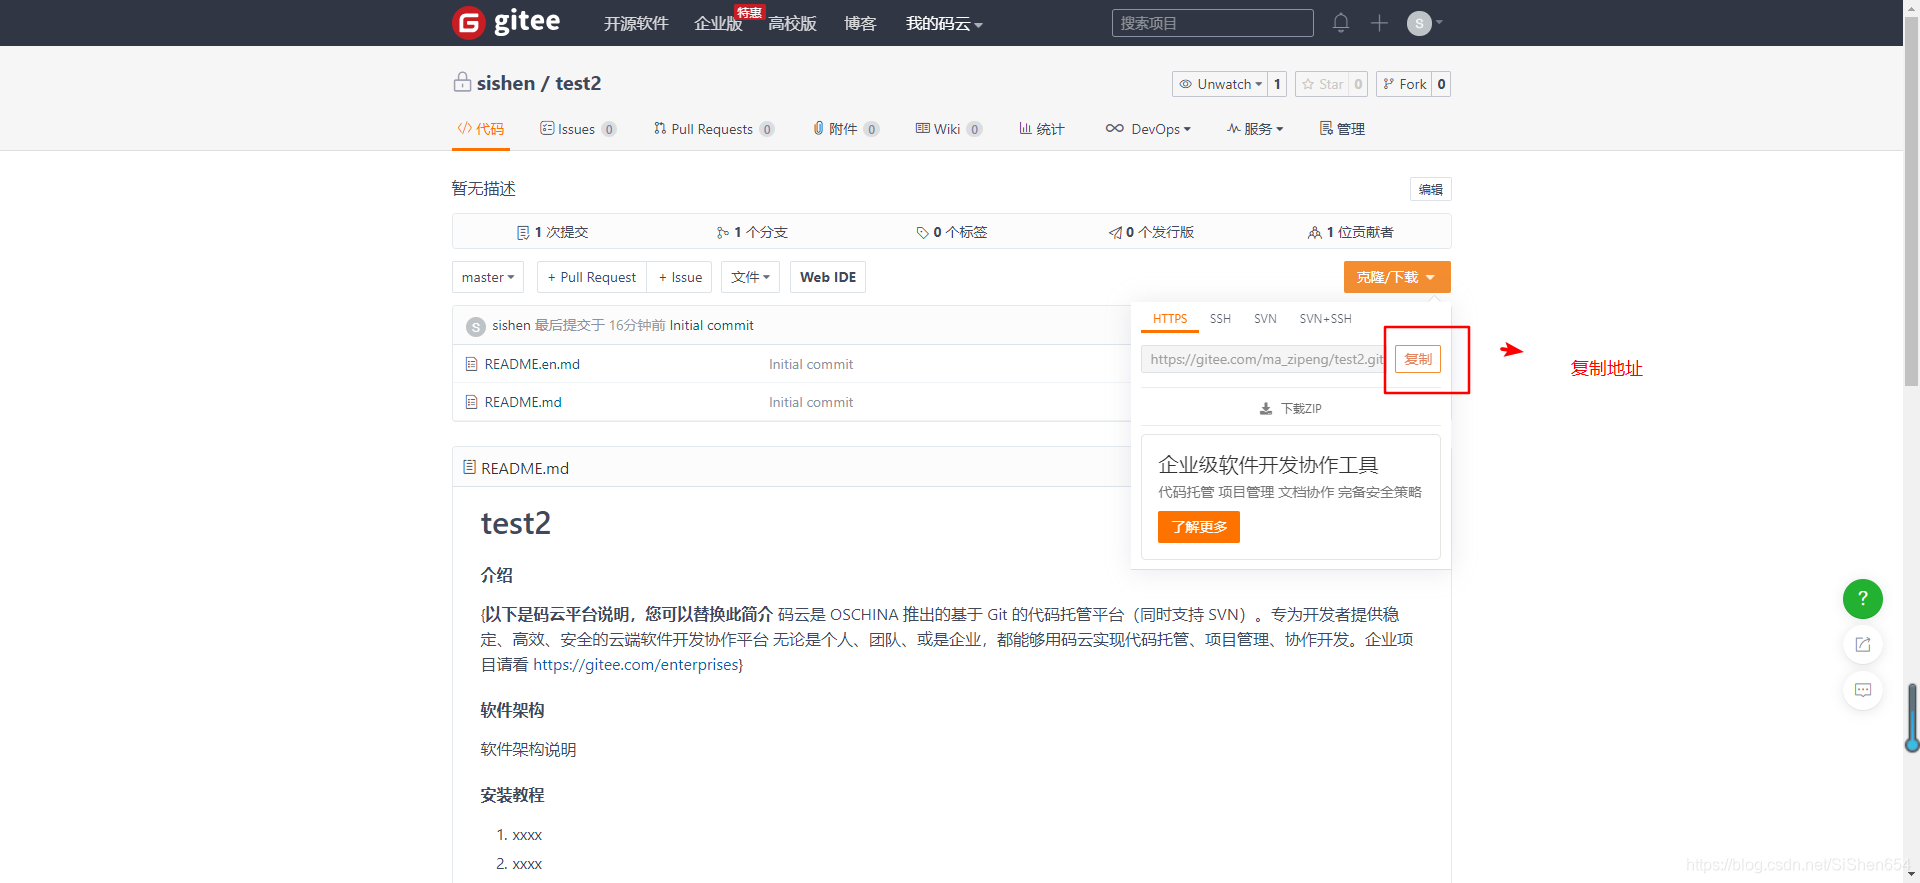Click the test2 repository name

578,83
